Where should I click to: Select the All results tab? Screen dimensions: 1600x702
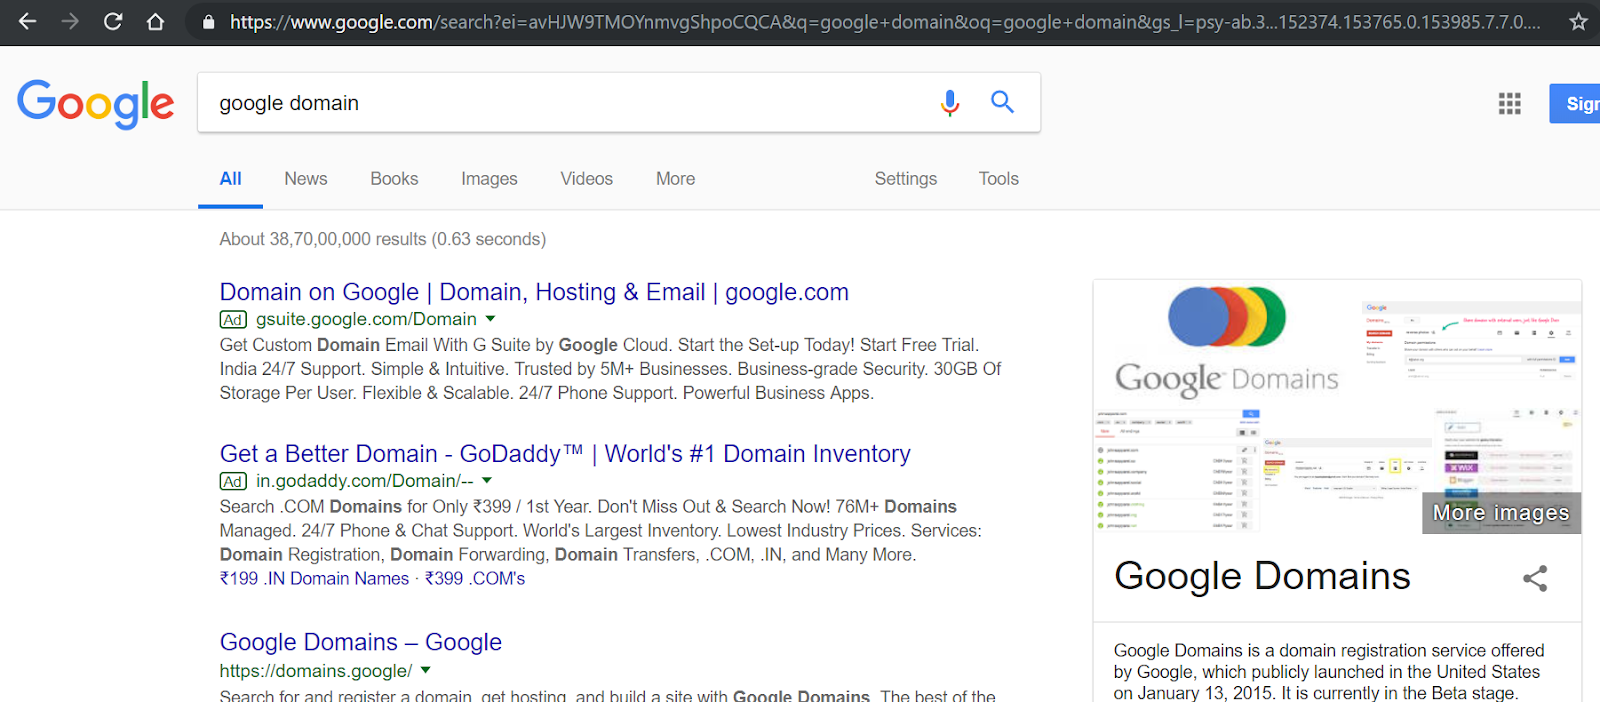pos(231,179)
